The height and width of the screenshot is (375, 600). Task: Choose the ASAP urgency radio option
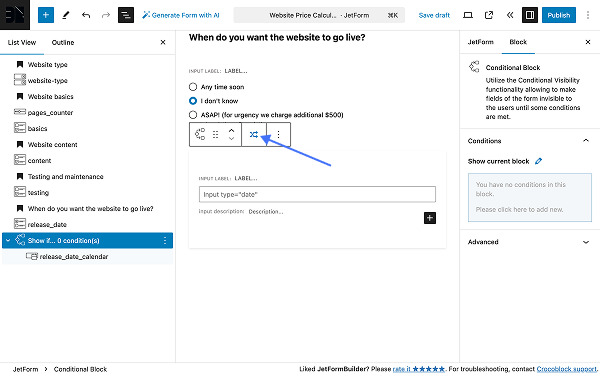pos(193,115)
